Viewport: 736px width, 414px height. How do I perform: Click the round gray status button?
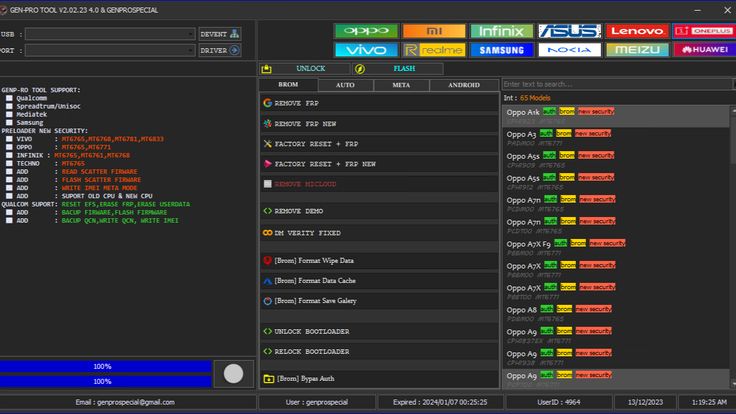coord(233,374)
